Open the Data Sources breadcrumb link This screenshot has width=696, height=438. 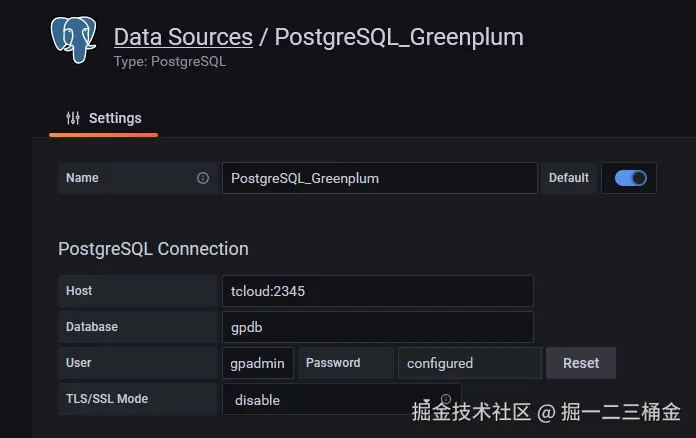pos(183,37)
